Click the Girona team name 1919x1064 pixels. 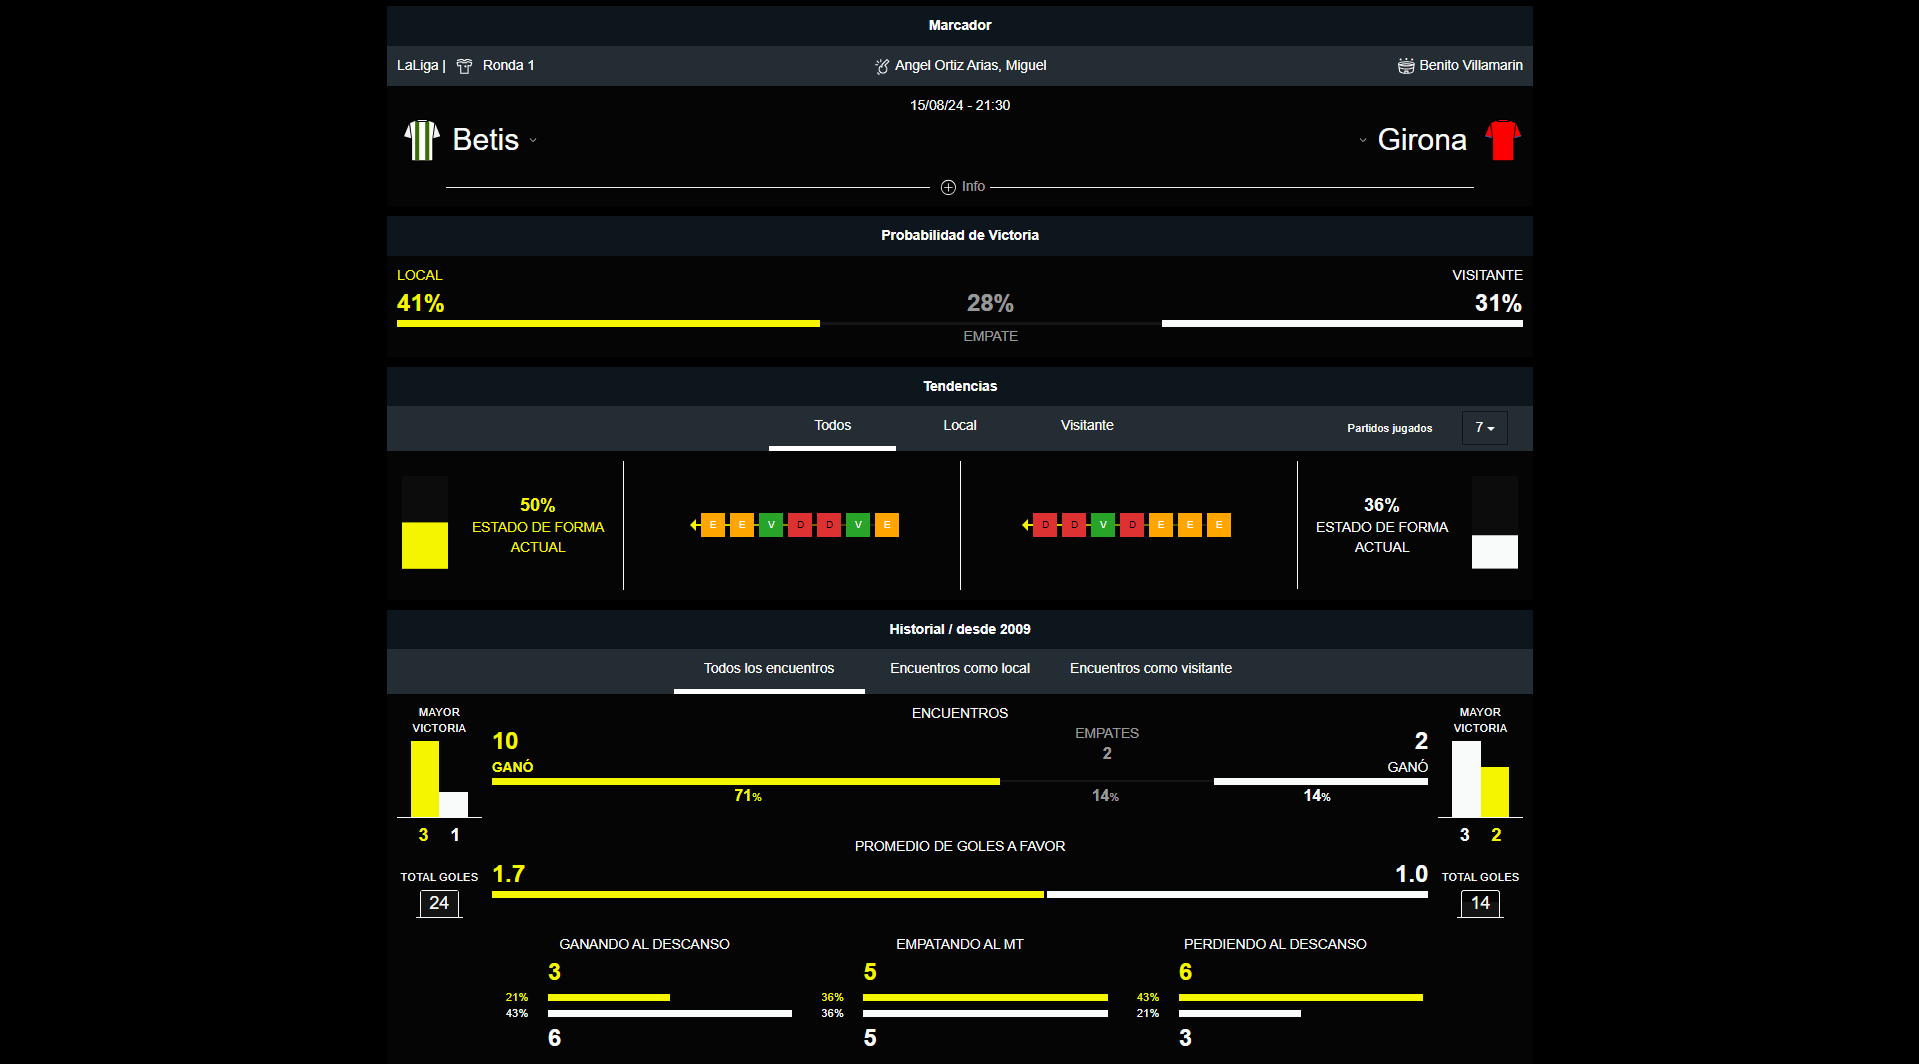(1422, 140)
